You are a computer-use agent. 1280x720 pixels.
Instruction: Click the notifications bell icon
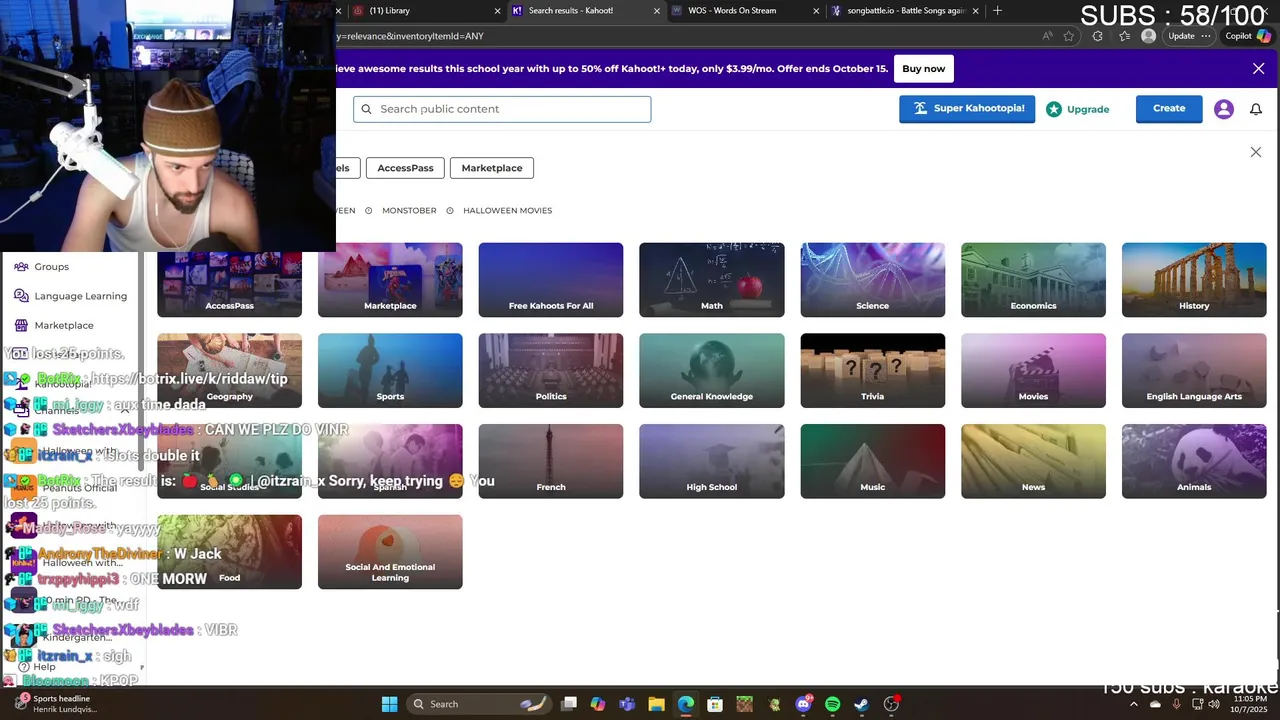pos(1256,109)
